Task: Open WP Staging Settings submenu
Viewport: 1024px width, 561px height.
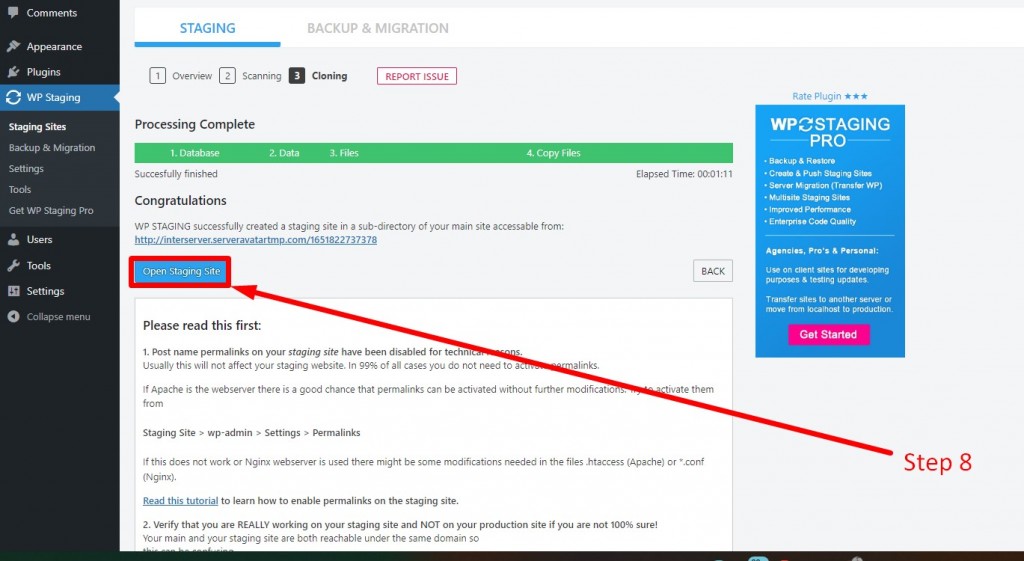Action: (26, 168)
